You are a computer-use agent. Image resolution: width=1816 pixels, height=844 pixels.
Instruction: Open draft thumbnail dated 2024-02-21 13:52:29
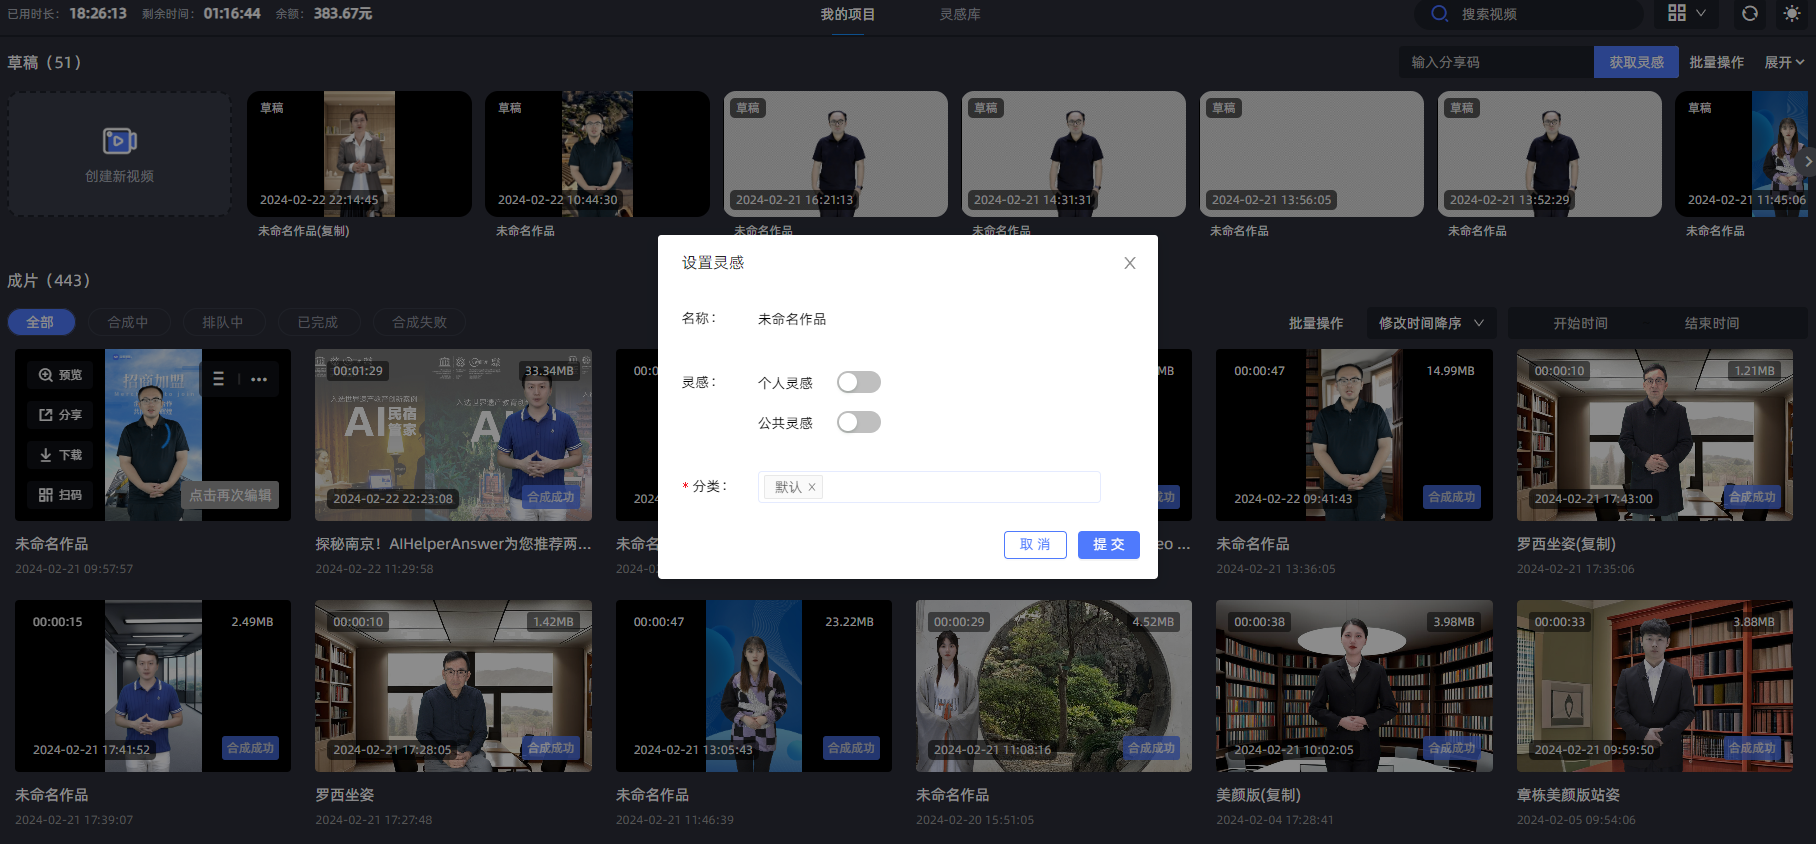(1549, 154)
